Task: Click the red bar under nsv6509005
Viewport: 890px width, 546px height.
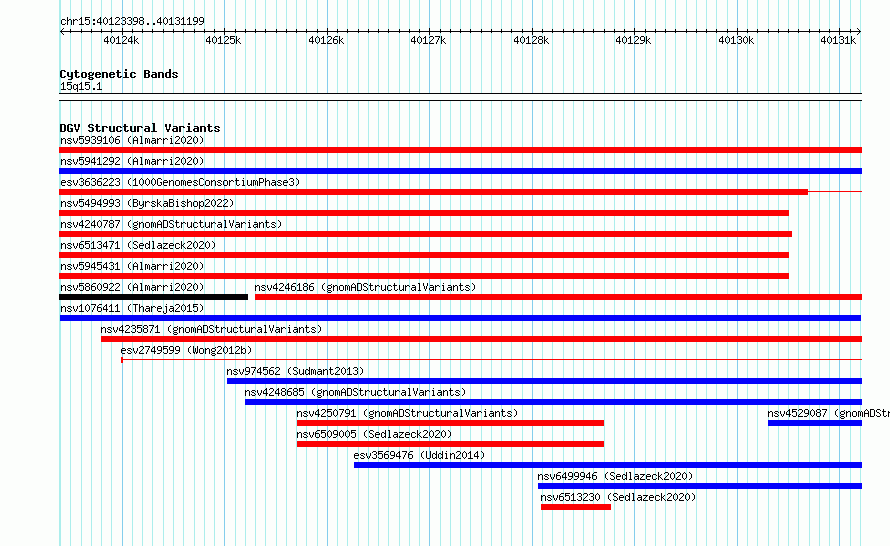Action: point(450,444)
